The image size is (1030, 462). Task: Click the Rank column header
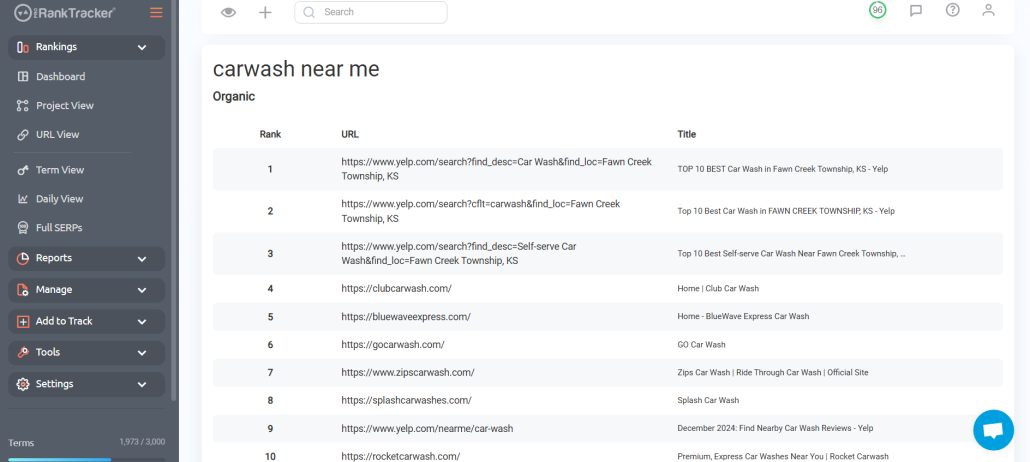270,134
